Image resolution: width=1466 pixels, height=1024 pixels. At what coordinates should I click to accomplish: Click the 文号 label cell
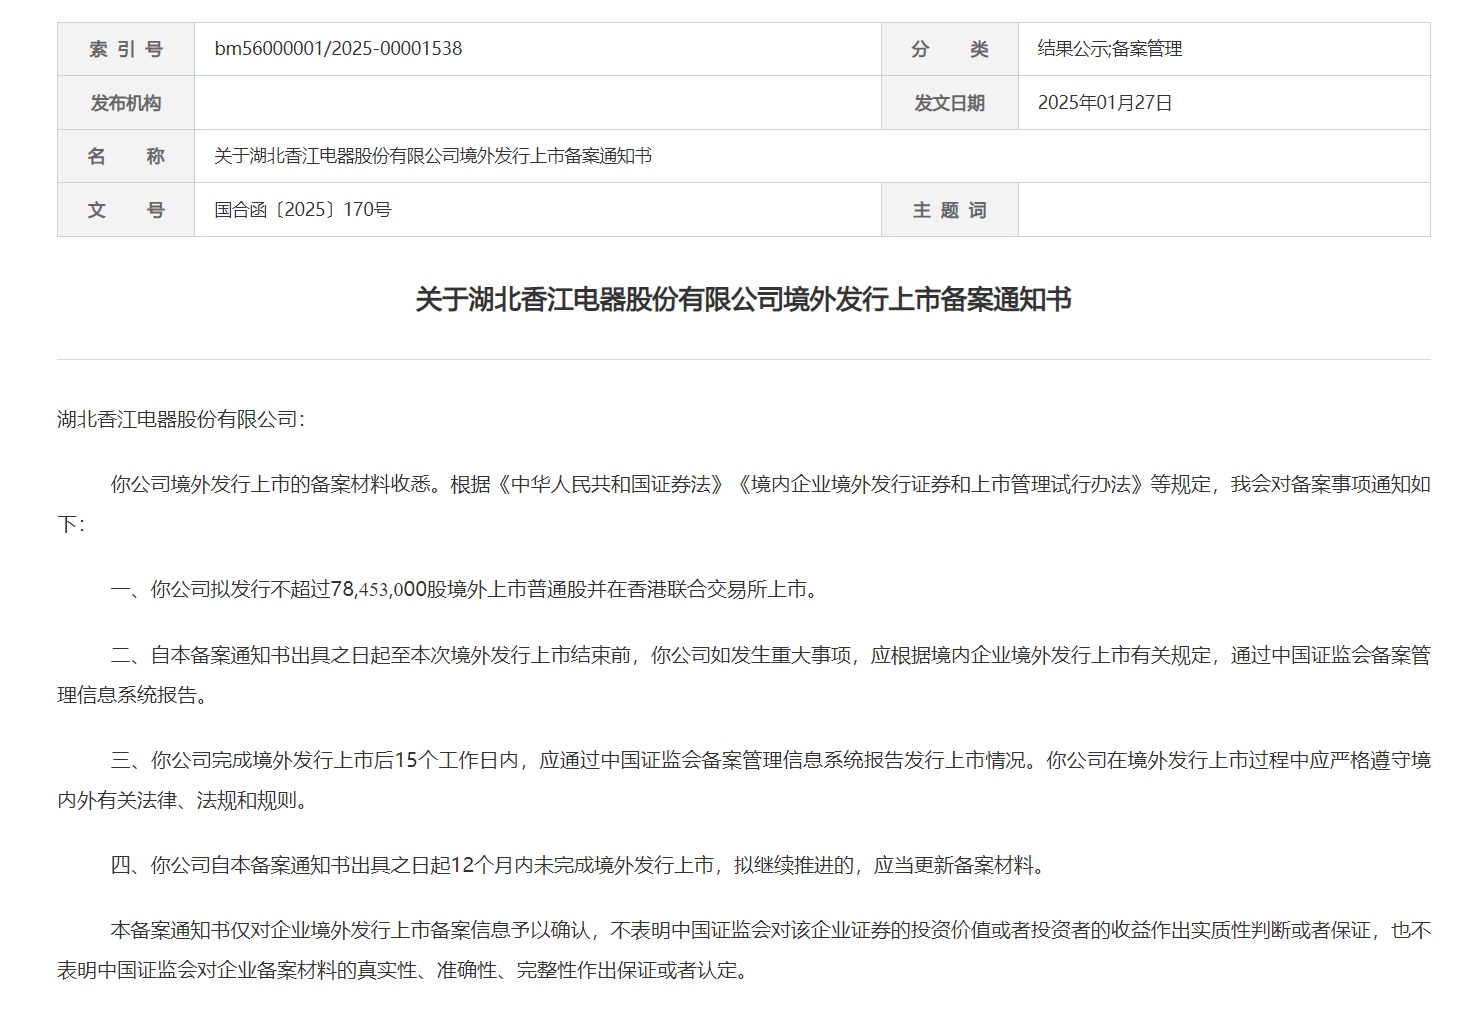tap(126, 210)
